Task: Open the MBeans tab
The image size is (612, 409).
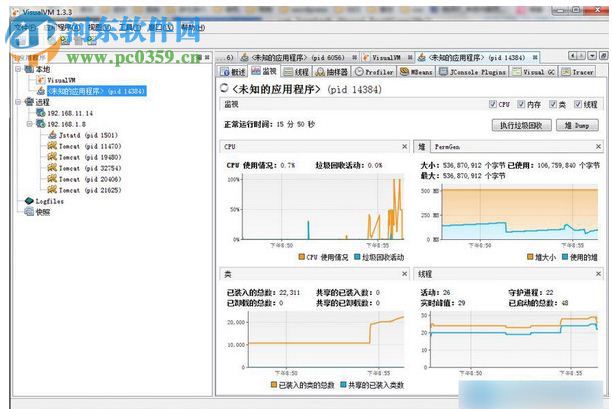Action: pos(416,72)
